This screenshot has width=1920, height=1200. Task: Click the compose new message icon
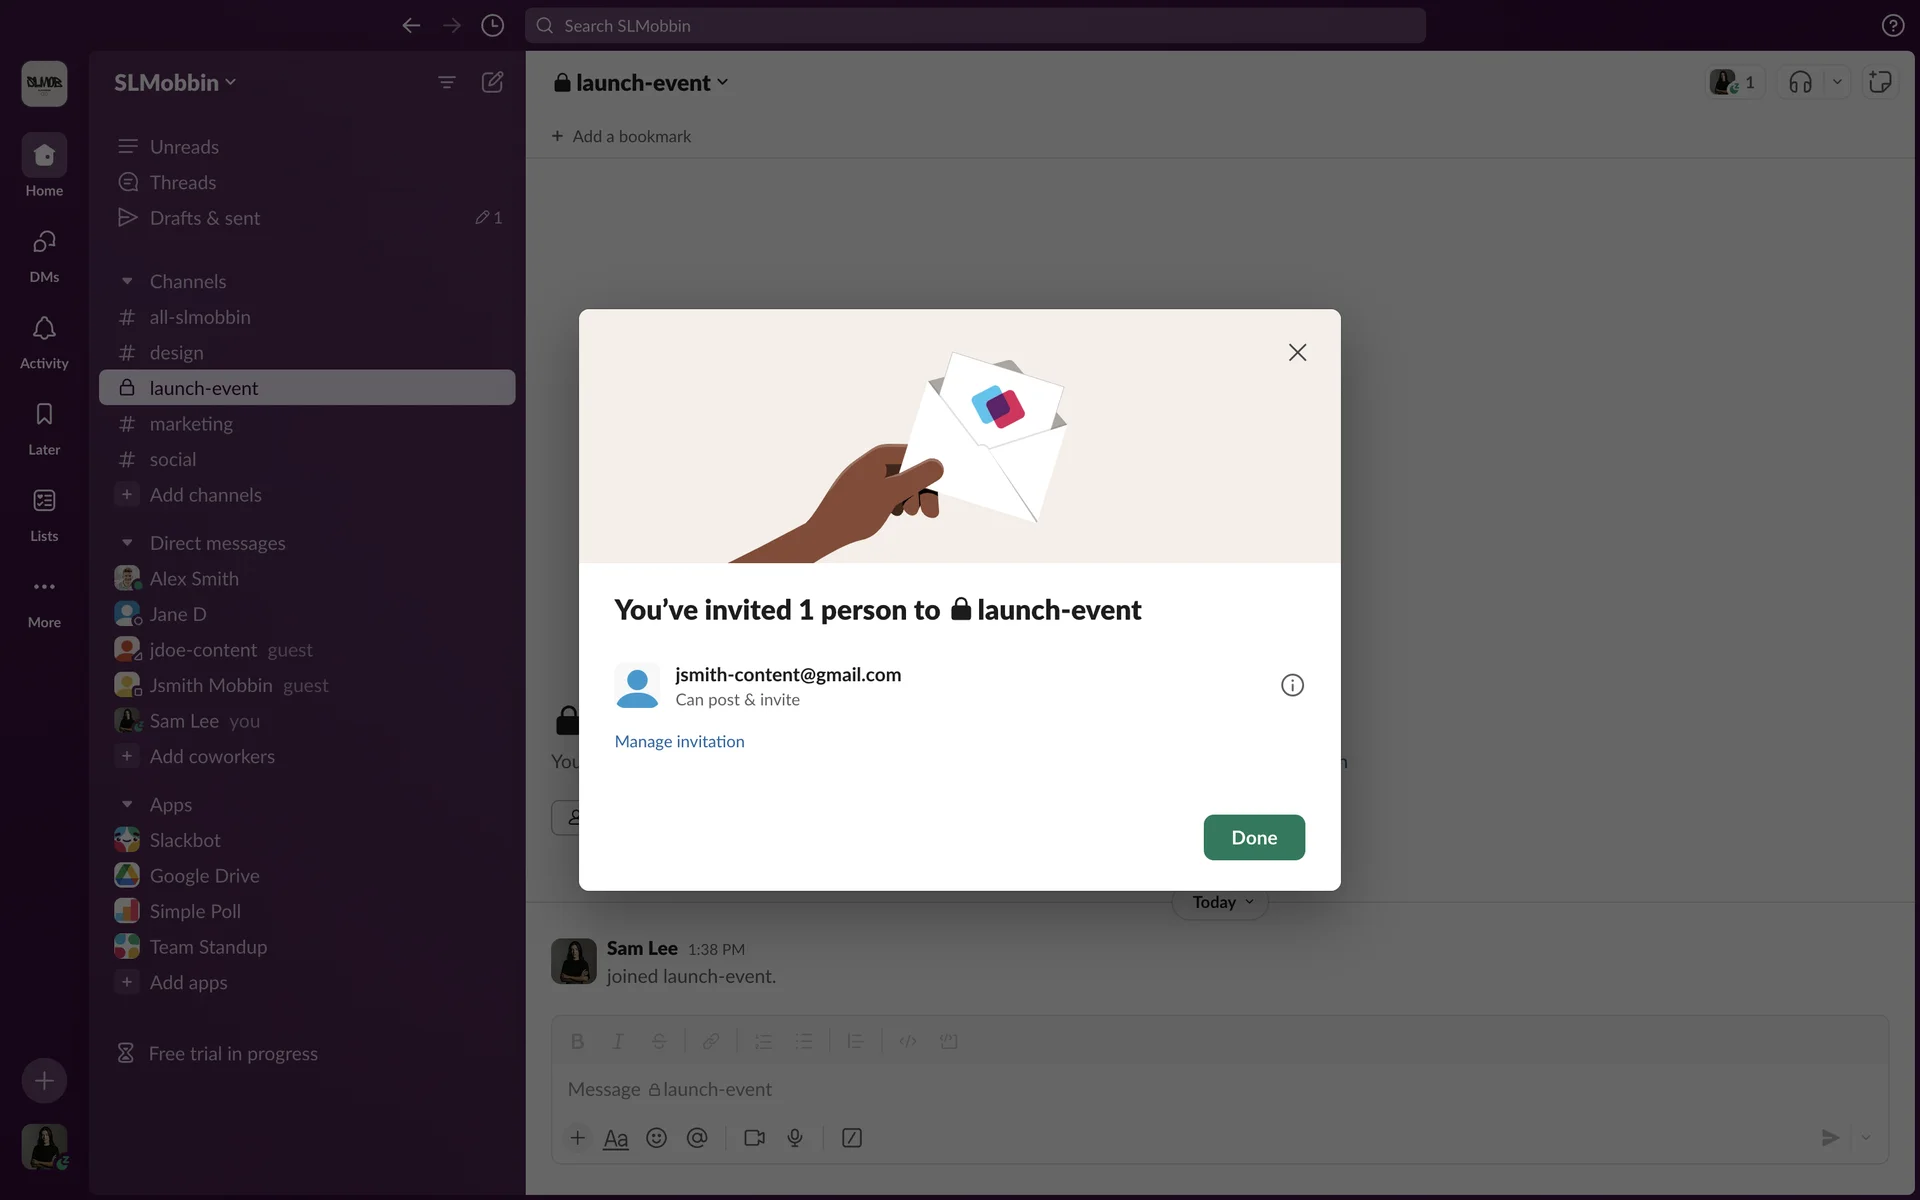[492, 82]
